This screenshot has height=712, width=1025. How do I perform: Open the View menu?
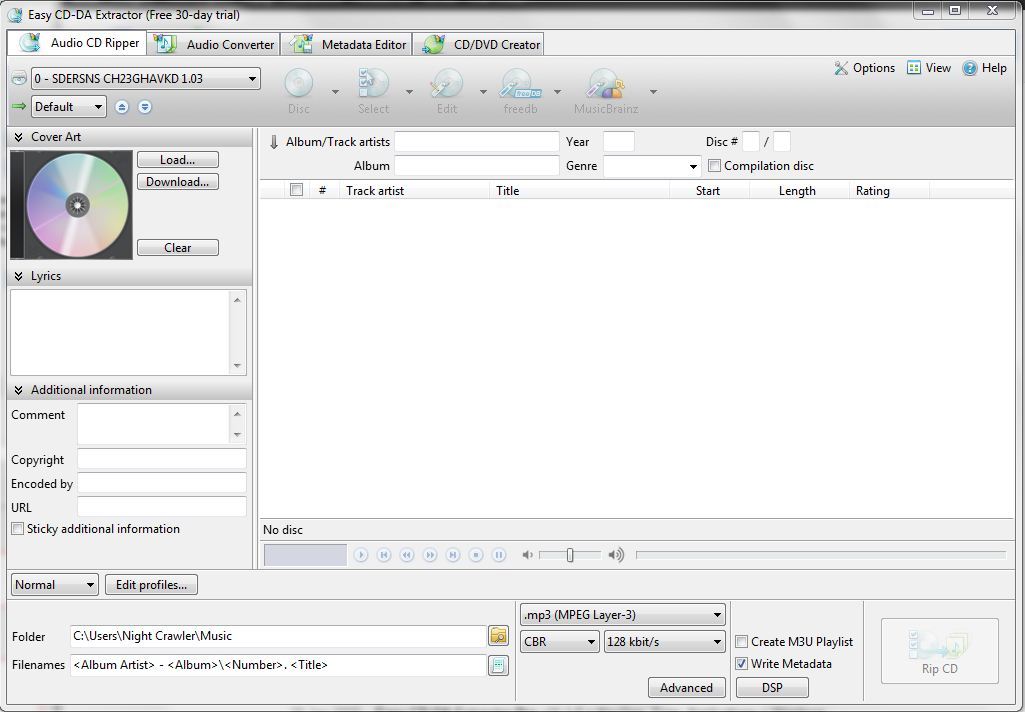click(929, 68)
